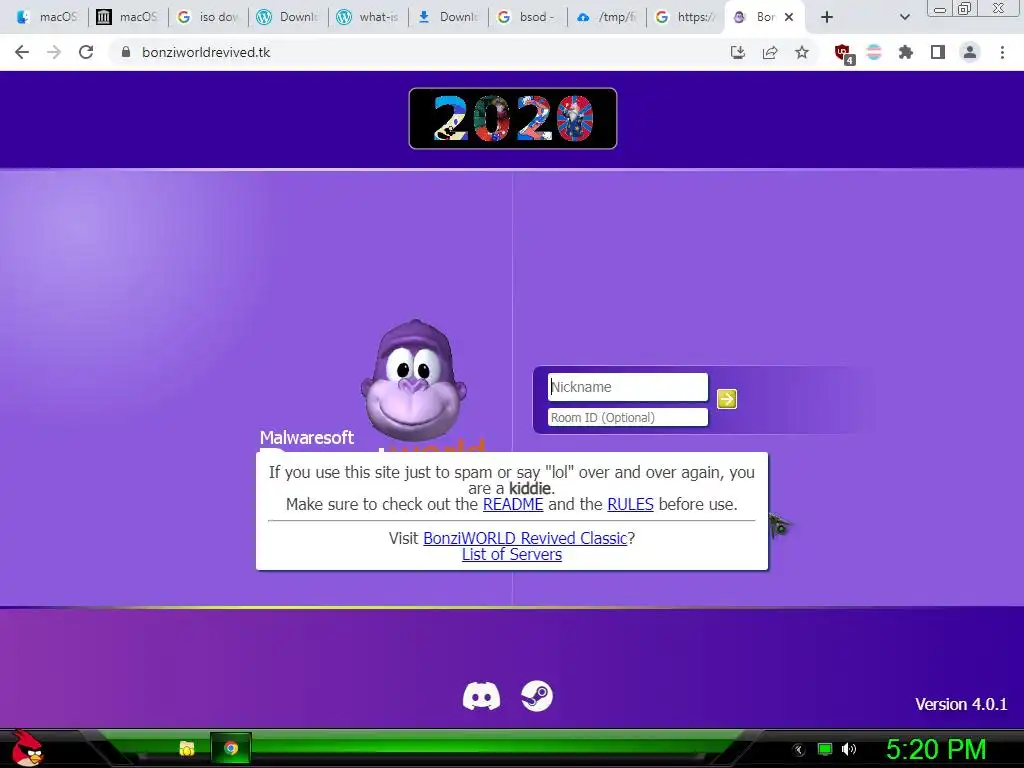This screenshot has width=1024, height=768.
Task: Go back with the browser back arrow
Action: (x=22, y=52)
